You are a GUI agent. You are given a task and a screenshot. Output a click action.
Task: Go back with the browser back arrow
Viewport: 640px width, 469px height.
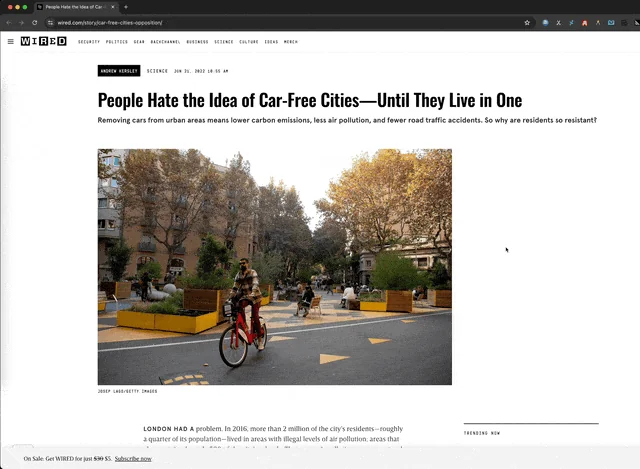pos(9,23)
